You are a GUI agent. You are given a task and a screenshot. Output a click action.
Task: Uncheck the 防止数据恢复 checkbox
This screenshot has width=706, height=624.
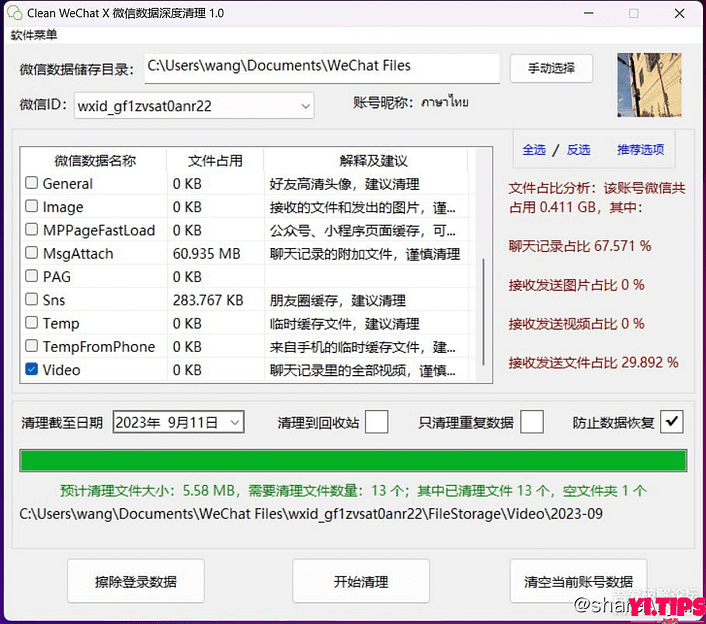(x=672, y=422)
